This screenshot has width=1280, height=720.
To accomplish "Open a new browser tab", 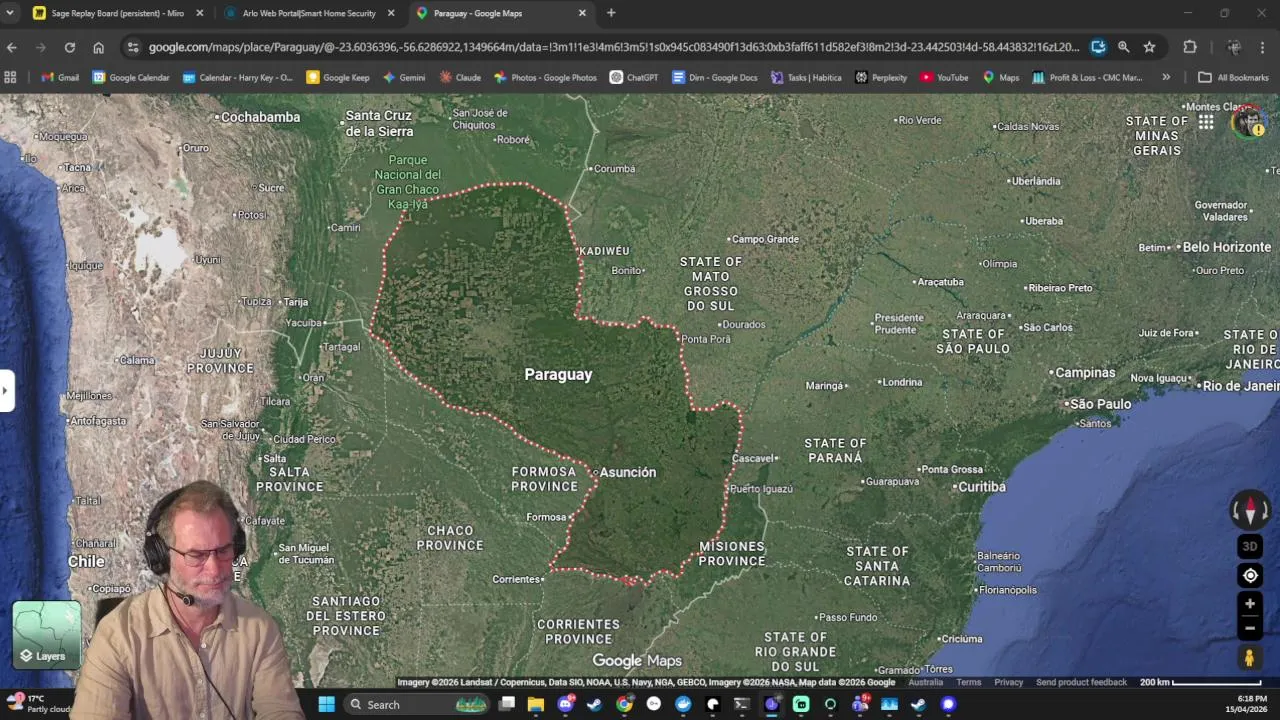I will point(611,13).
